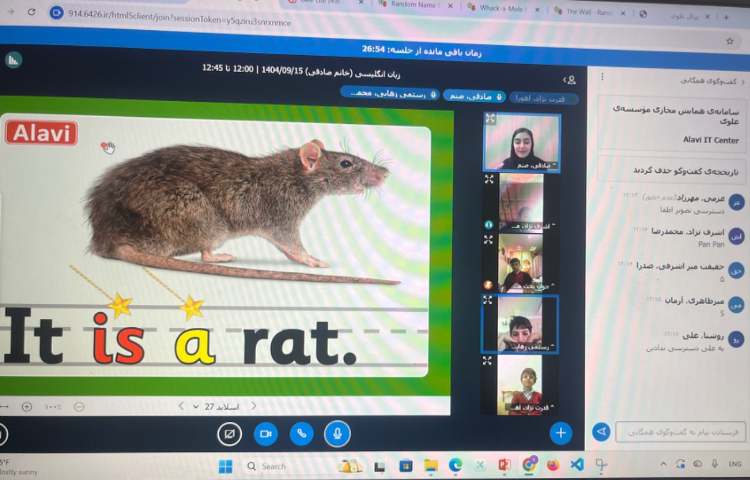Image resolution: width=750 pixels, height=480 pixels.
Task: Expand the teacher's webcam to fullscreen
Action: [491, 119]
